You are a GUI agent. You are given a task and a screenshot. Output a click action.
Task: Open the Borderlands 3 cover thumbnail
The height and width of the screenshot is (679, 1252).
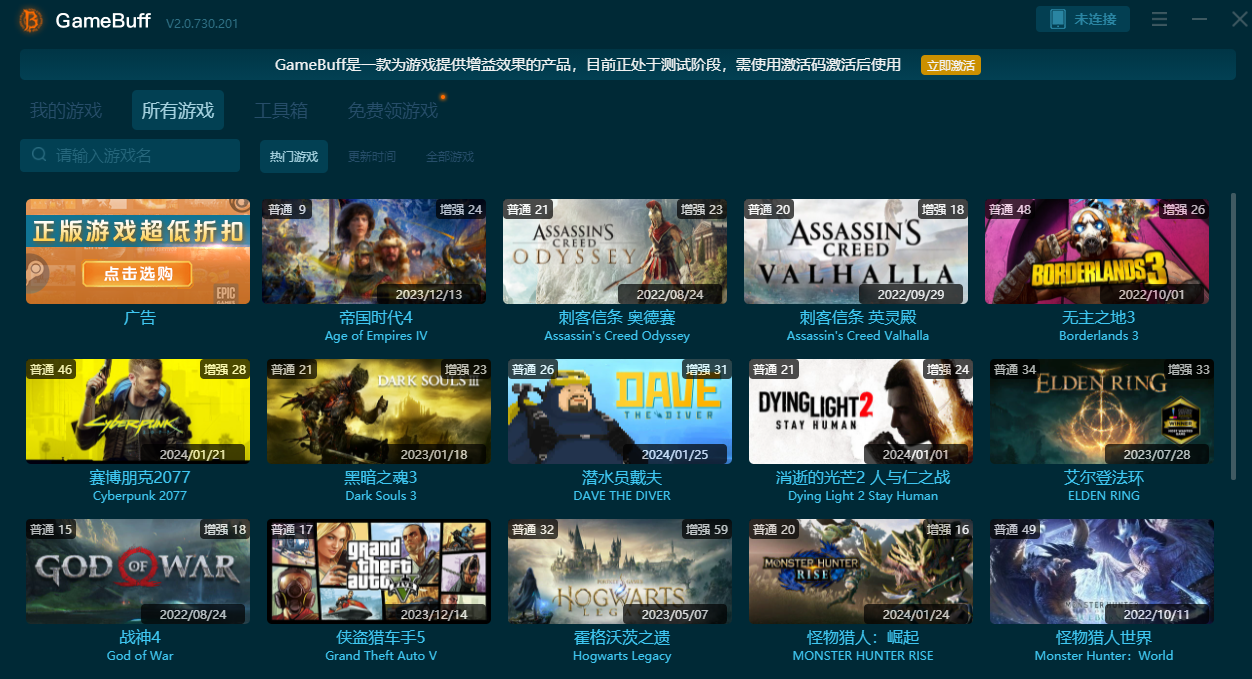point(1097,251)
